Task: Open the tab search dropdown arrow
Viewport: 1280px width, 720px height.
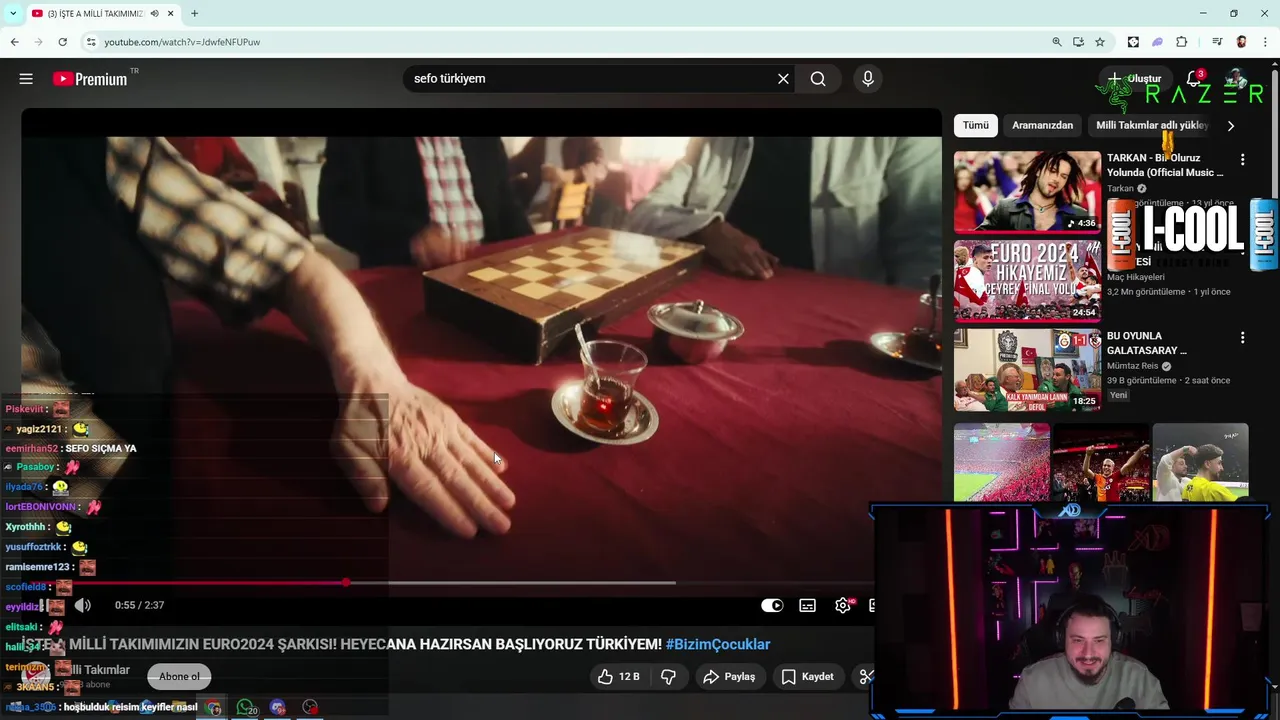Action: tap(12, 13)
